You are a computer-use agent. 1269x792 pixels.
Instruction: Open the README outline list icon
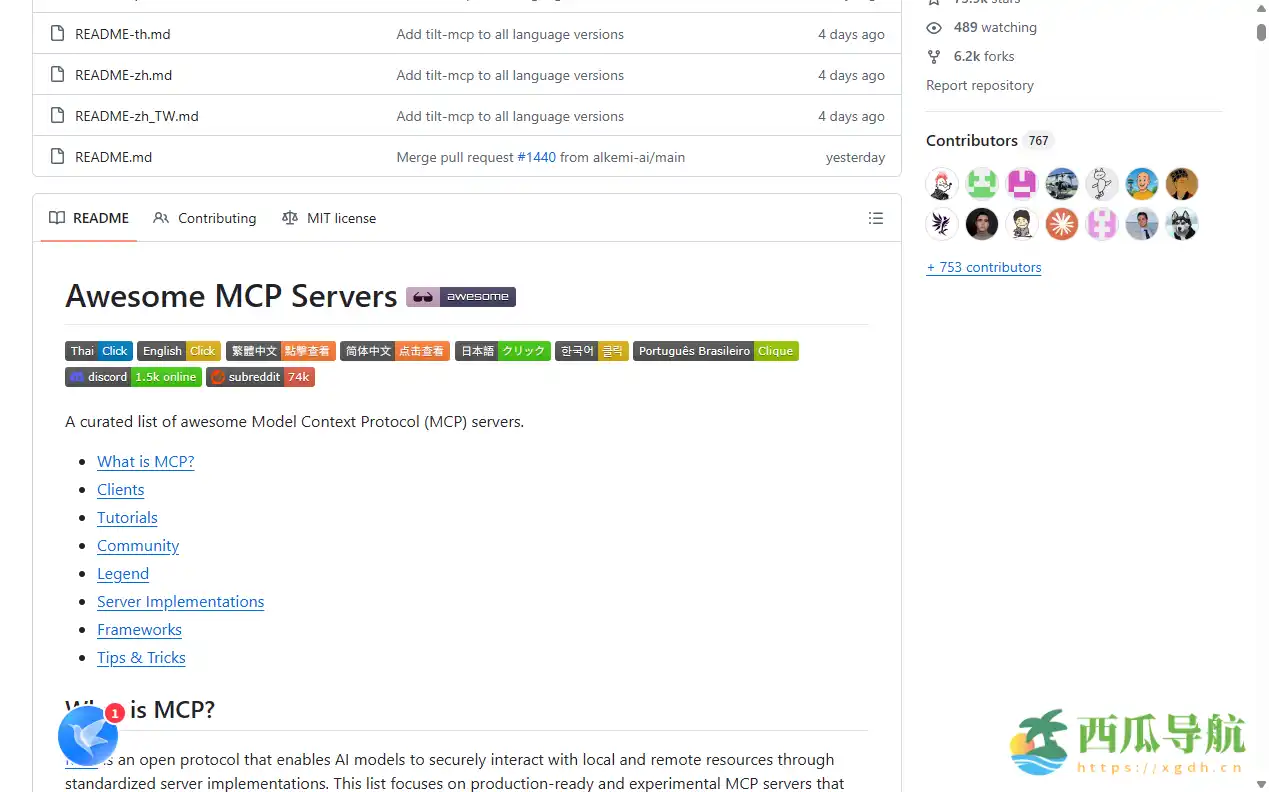[876, 218]
